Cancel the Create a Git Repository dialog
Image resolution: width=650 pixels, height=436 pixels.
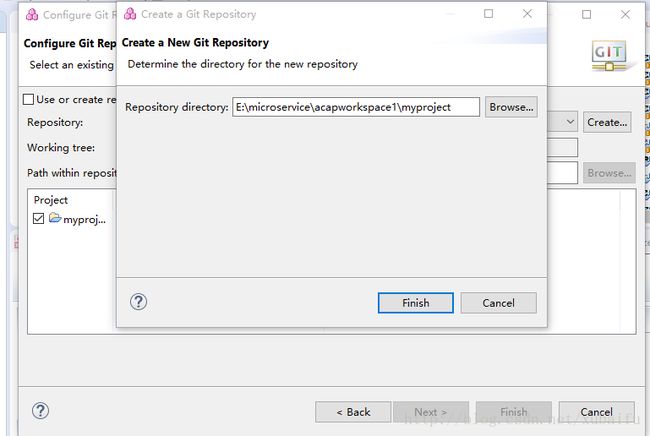498,303
